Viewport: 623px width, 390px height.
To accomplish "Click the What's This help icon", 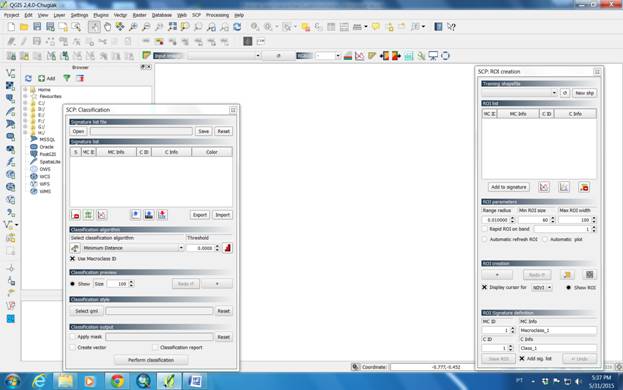I will (x=451, y=27).
